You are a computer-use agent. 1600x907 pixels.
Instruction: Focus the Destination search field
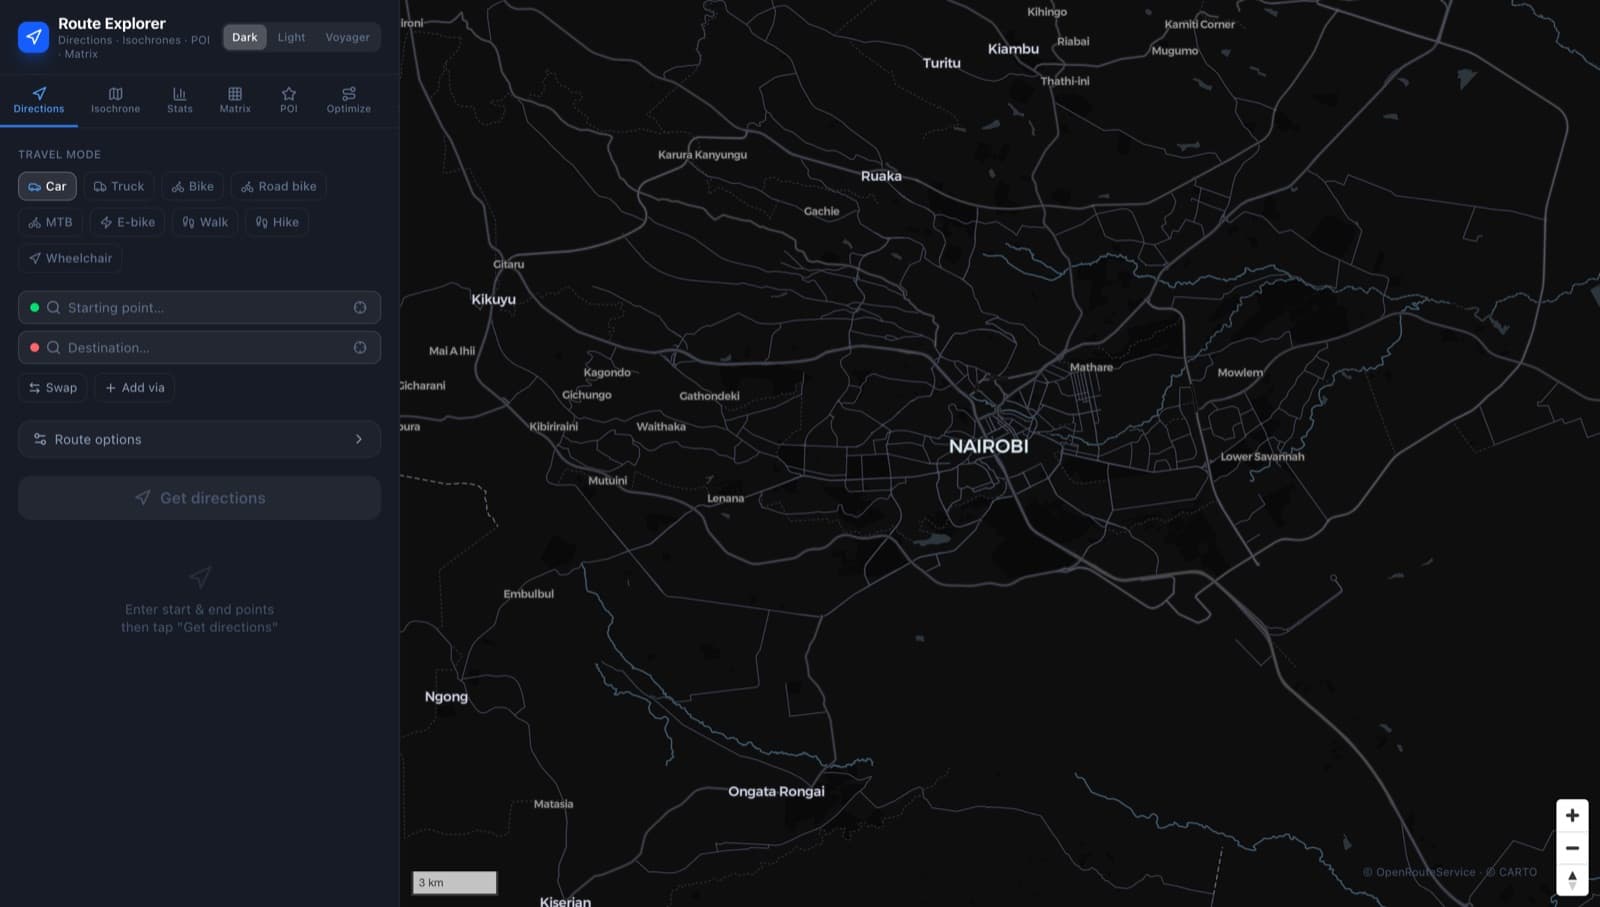point(199,347)
